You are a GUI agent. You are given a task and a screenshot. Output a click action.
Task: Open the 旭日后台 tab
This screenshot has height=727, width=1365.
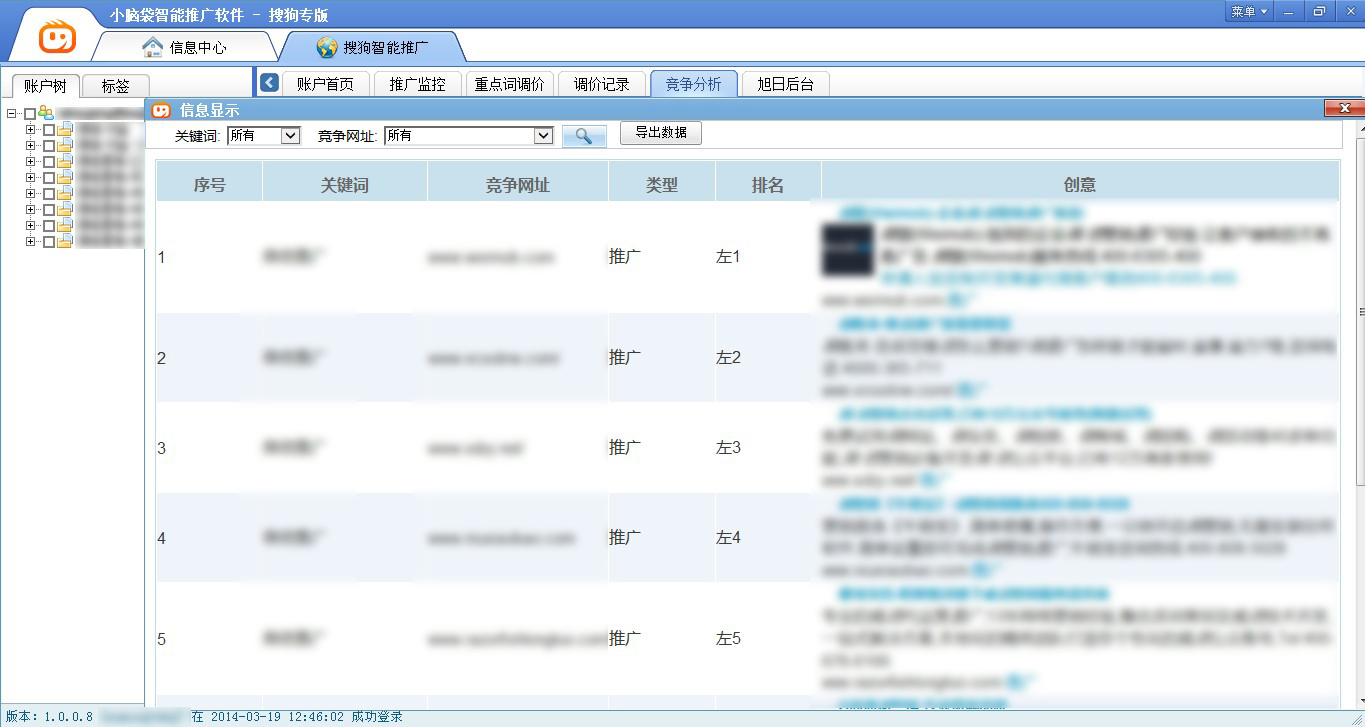coord(786,84)
